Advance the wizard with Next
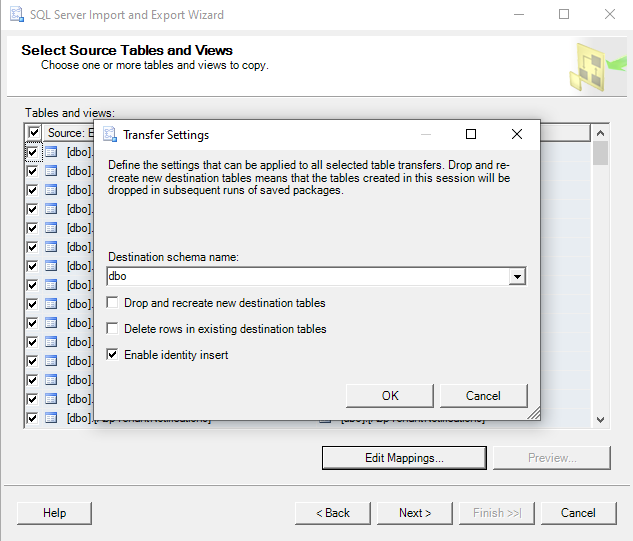Viewport: 633px width, 541px height. pyautogui.click(x=415, y=513)
